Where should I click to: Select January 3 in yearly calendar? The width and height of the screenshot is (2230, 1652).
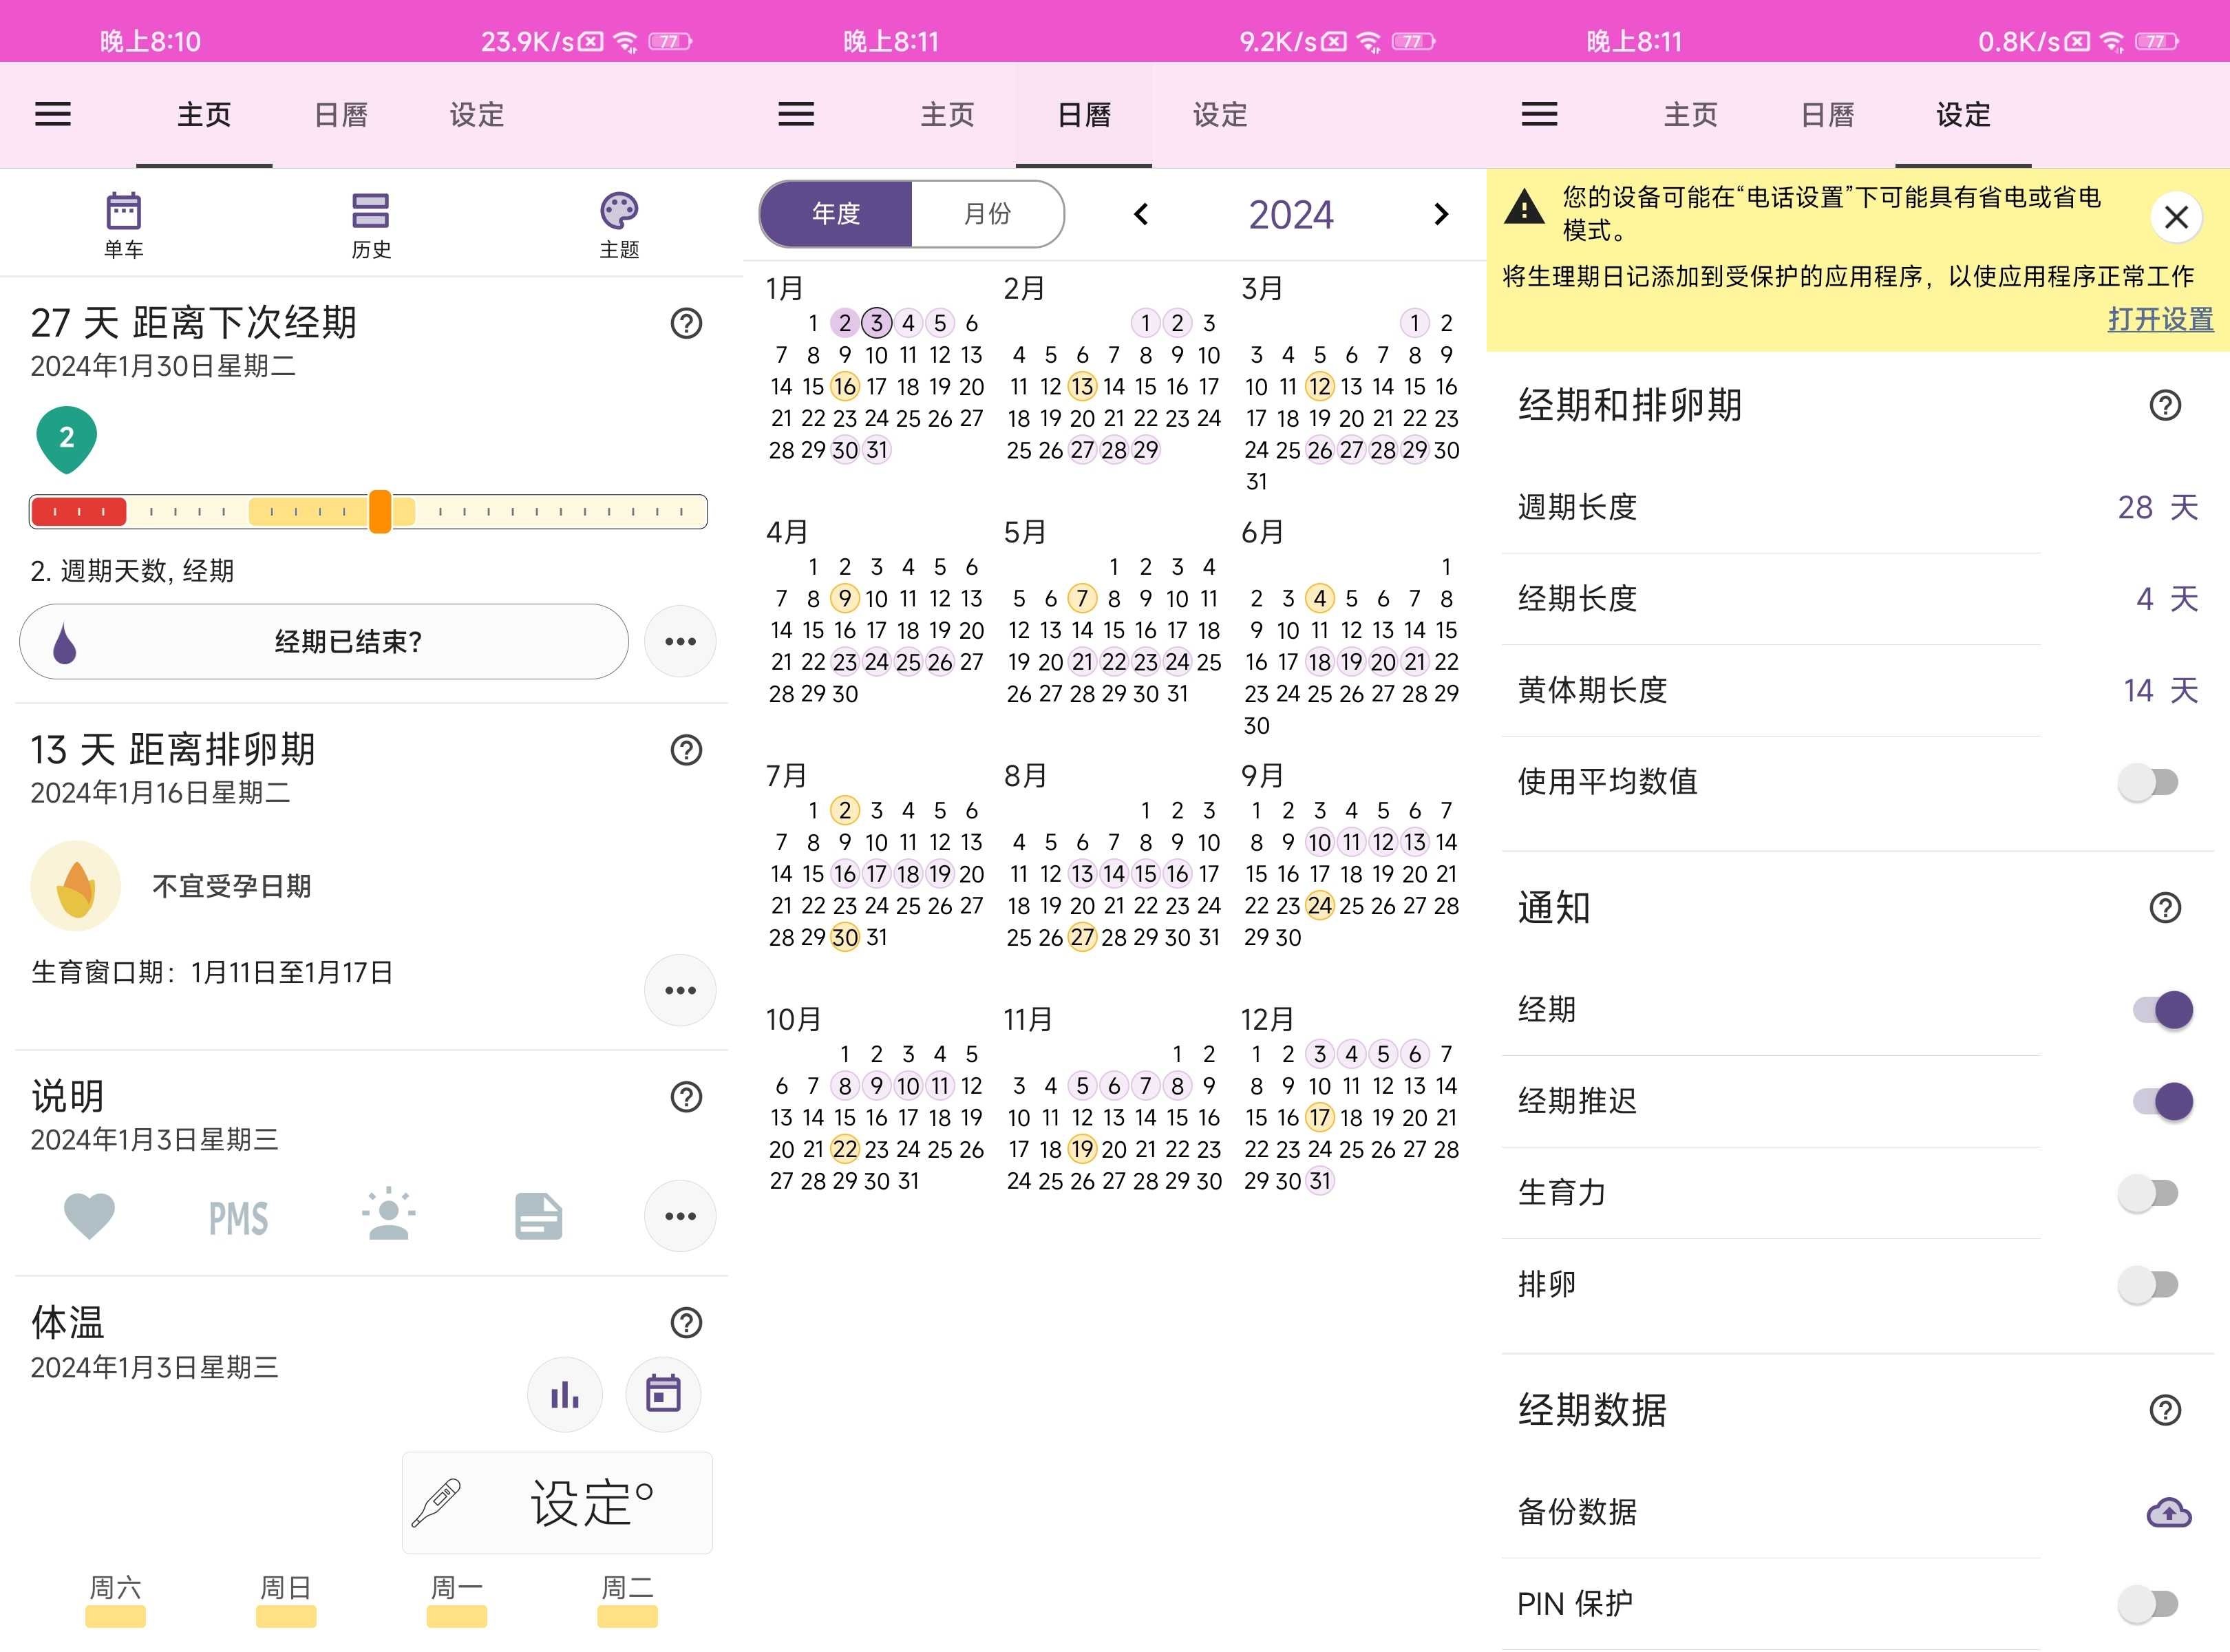point(877,323)
